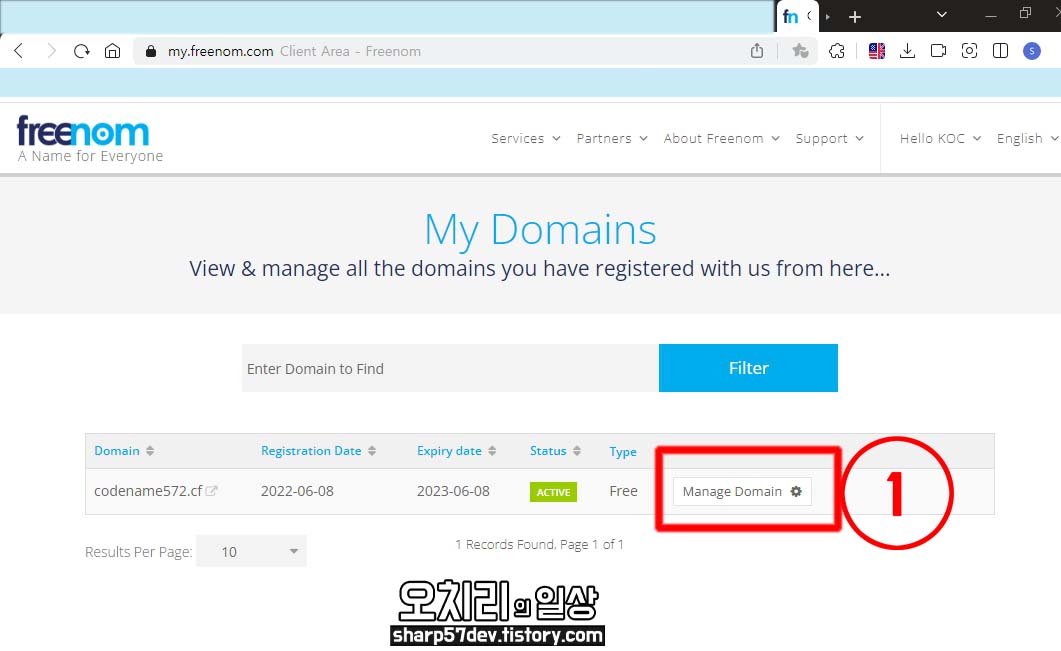
Task: Sort by the Registration Date column
Action: pos(311,451)
